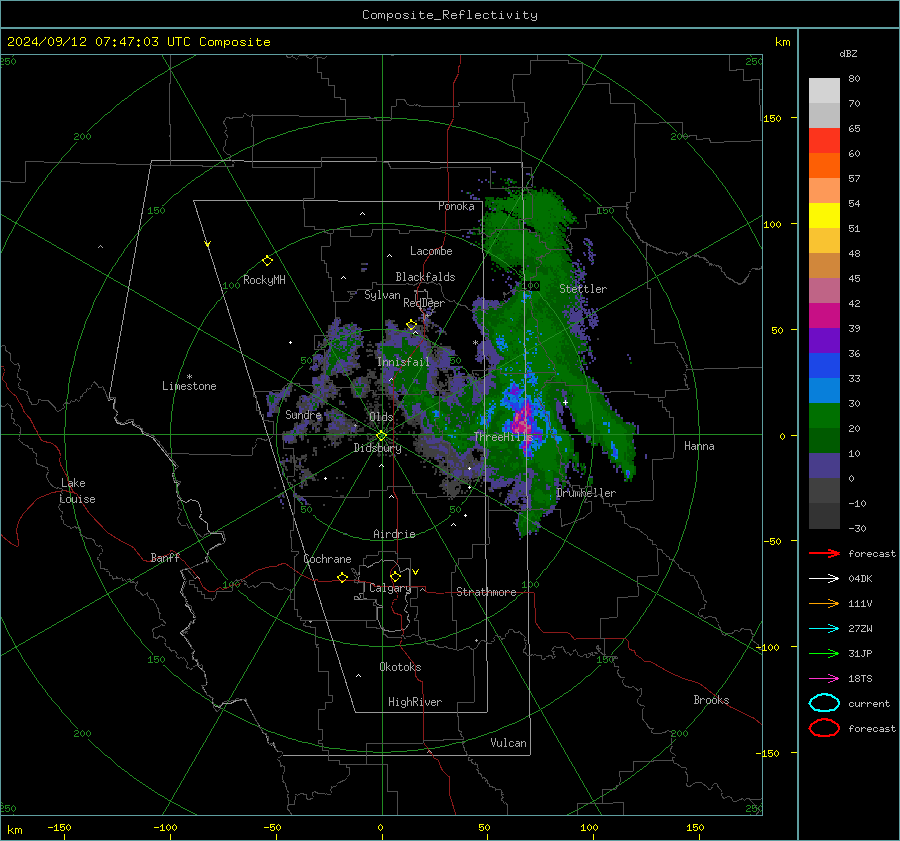Click the Strathmore town label

pos(486,592)
